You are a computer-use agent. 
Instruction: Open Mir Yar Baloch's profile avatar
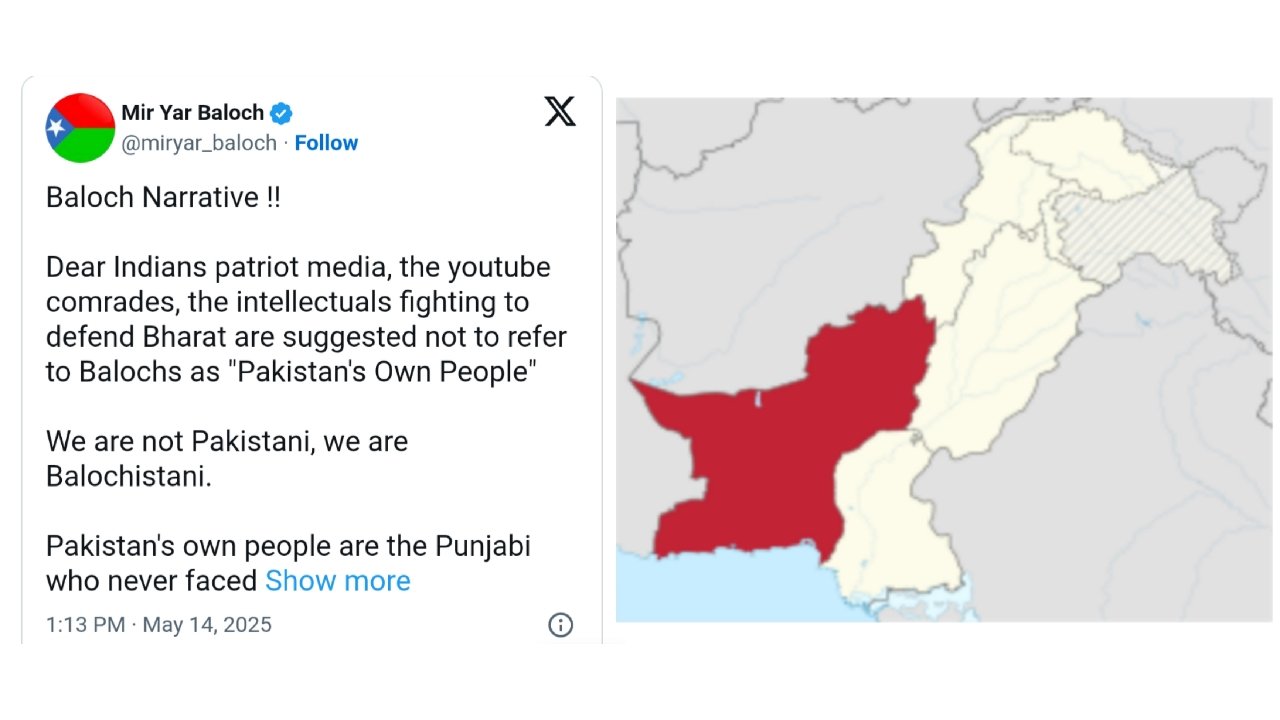pyautogui.click(x=80, y=128)
